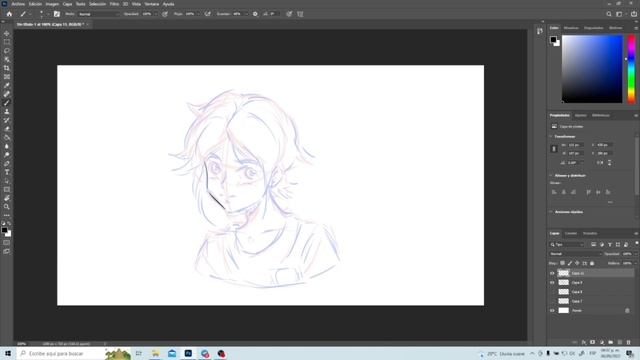Open the Ventana menu
The height and width of the screenshot is (360, 640).
[x=152, y=4]
